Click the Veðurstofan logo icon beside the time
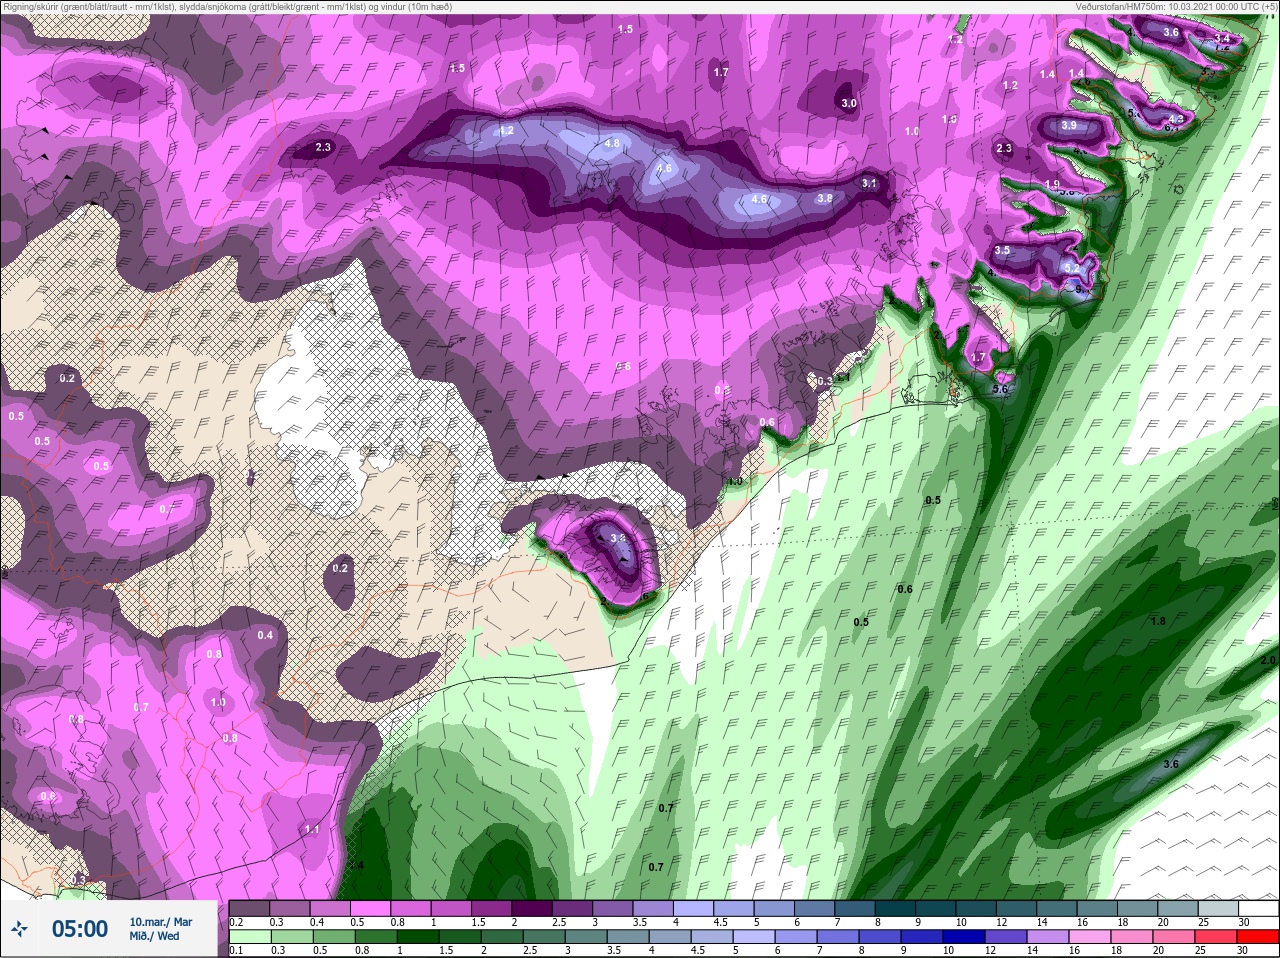The height and width of the screenshot is (958, 1280). (x=19, y=930)
